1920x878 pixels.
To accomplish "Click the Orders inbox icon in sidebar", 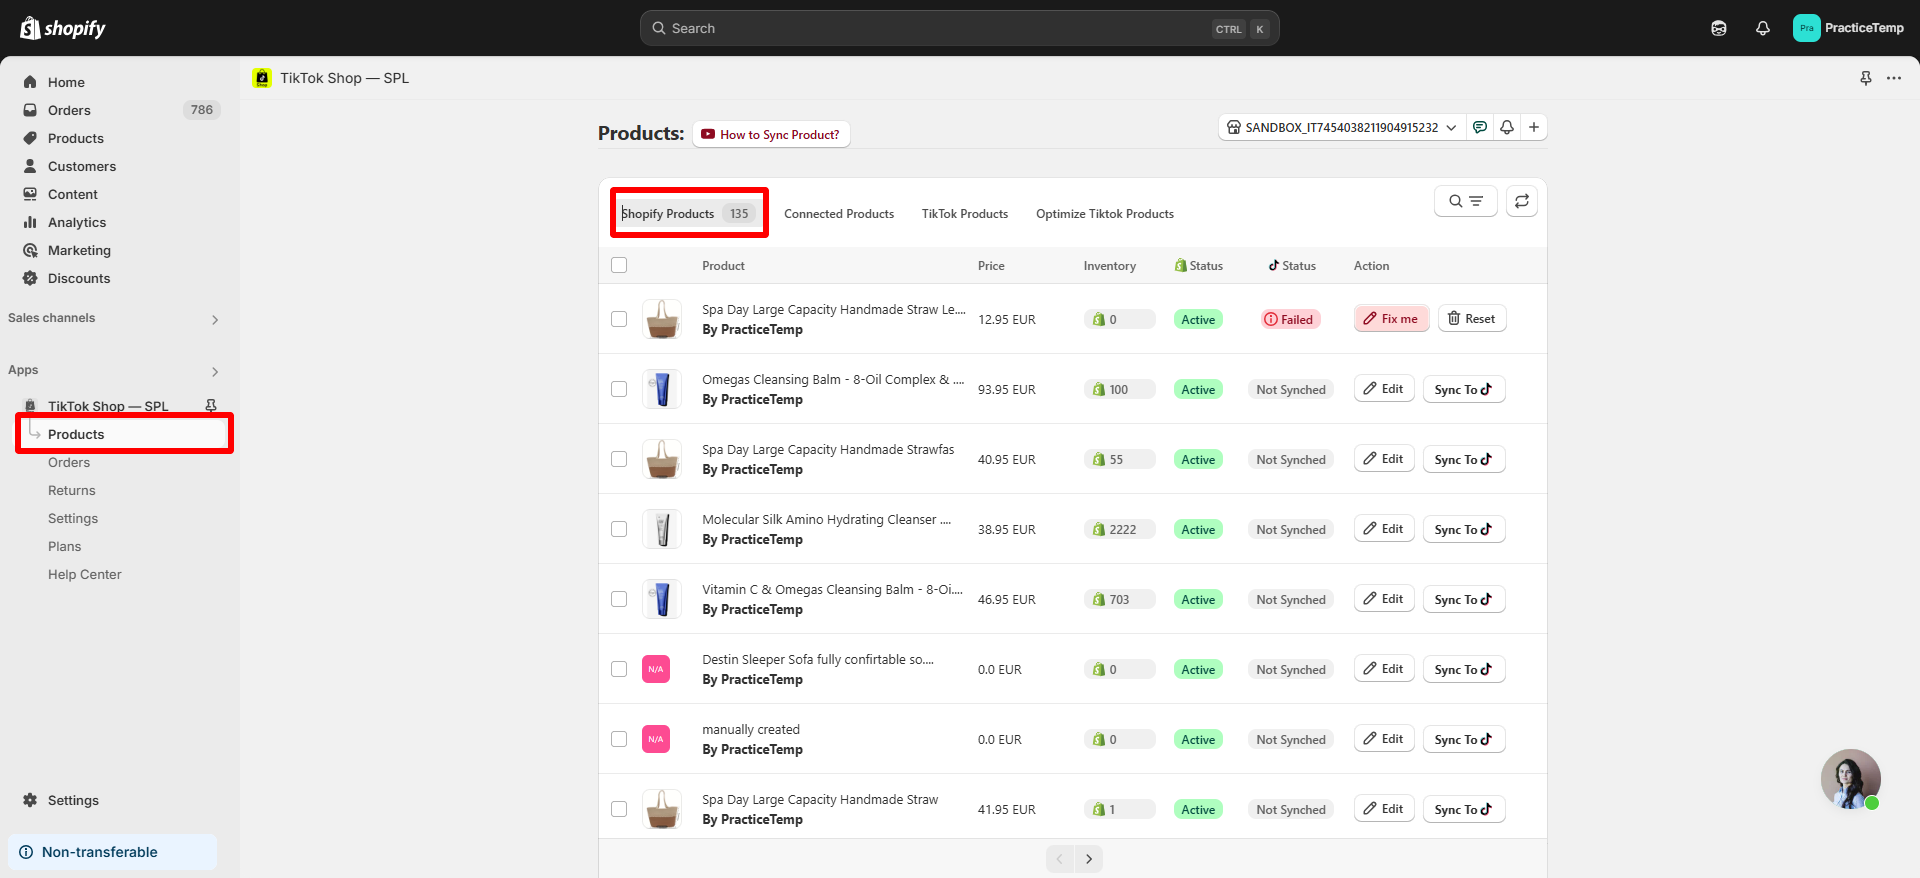I will point(30,110).
